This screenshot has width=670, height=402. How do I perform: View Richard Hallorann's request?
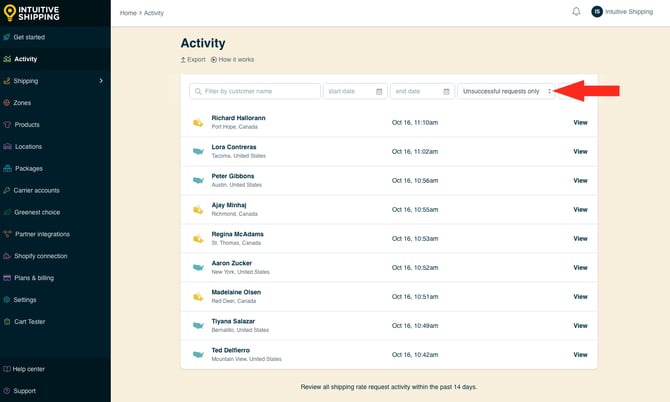[580, 123]
